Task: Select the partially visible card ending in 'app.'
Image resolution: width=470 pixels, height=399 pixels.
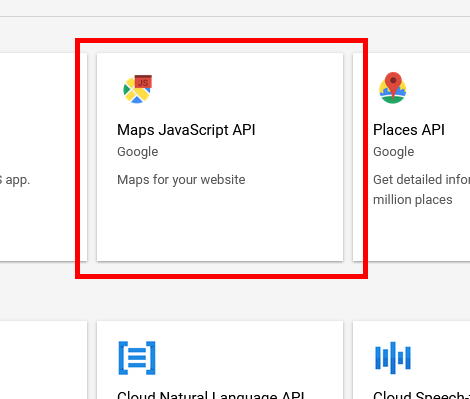Action: pos(43,157)
